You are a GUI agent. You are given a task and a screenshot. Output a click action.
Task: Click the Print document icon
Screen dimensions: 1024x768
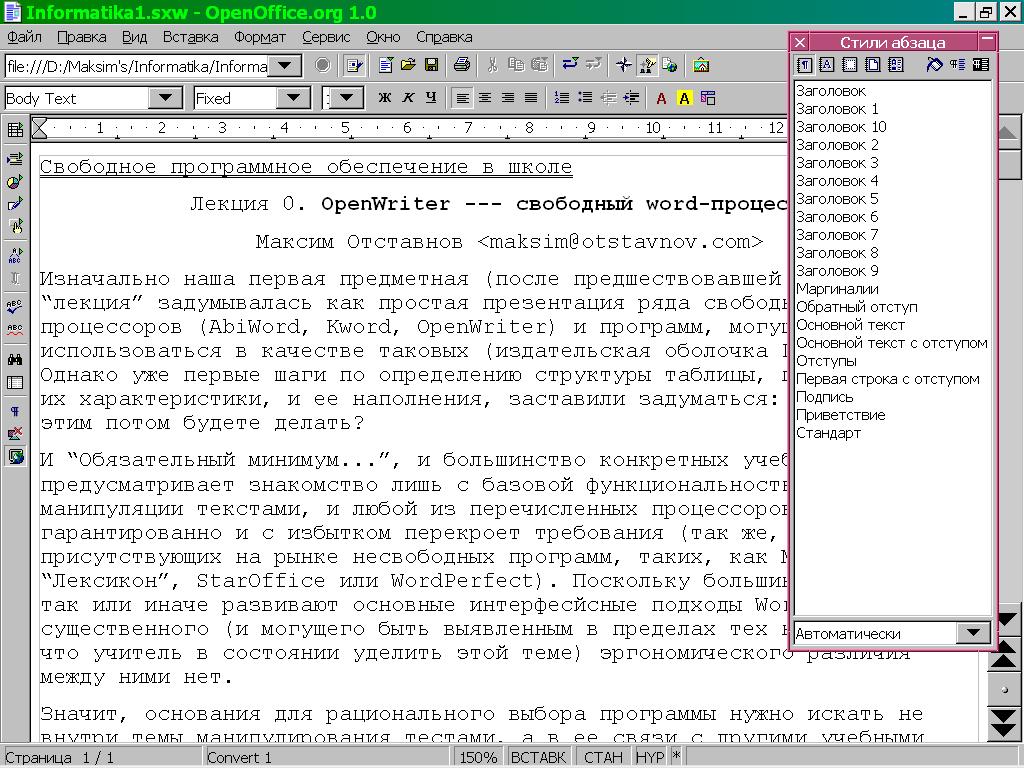461,65
